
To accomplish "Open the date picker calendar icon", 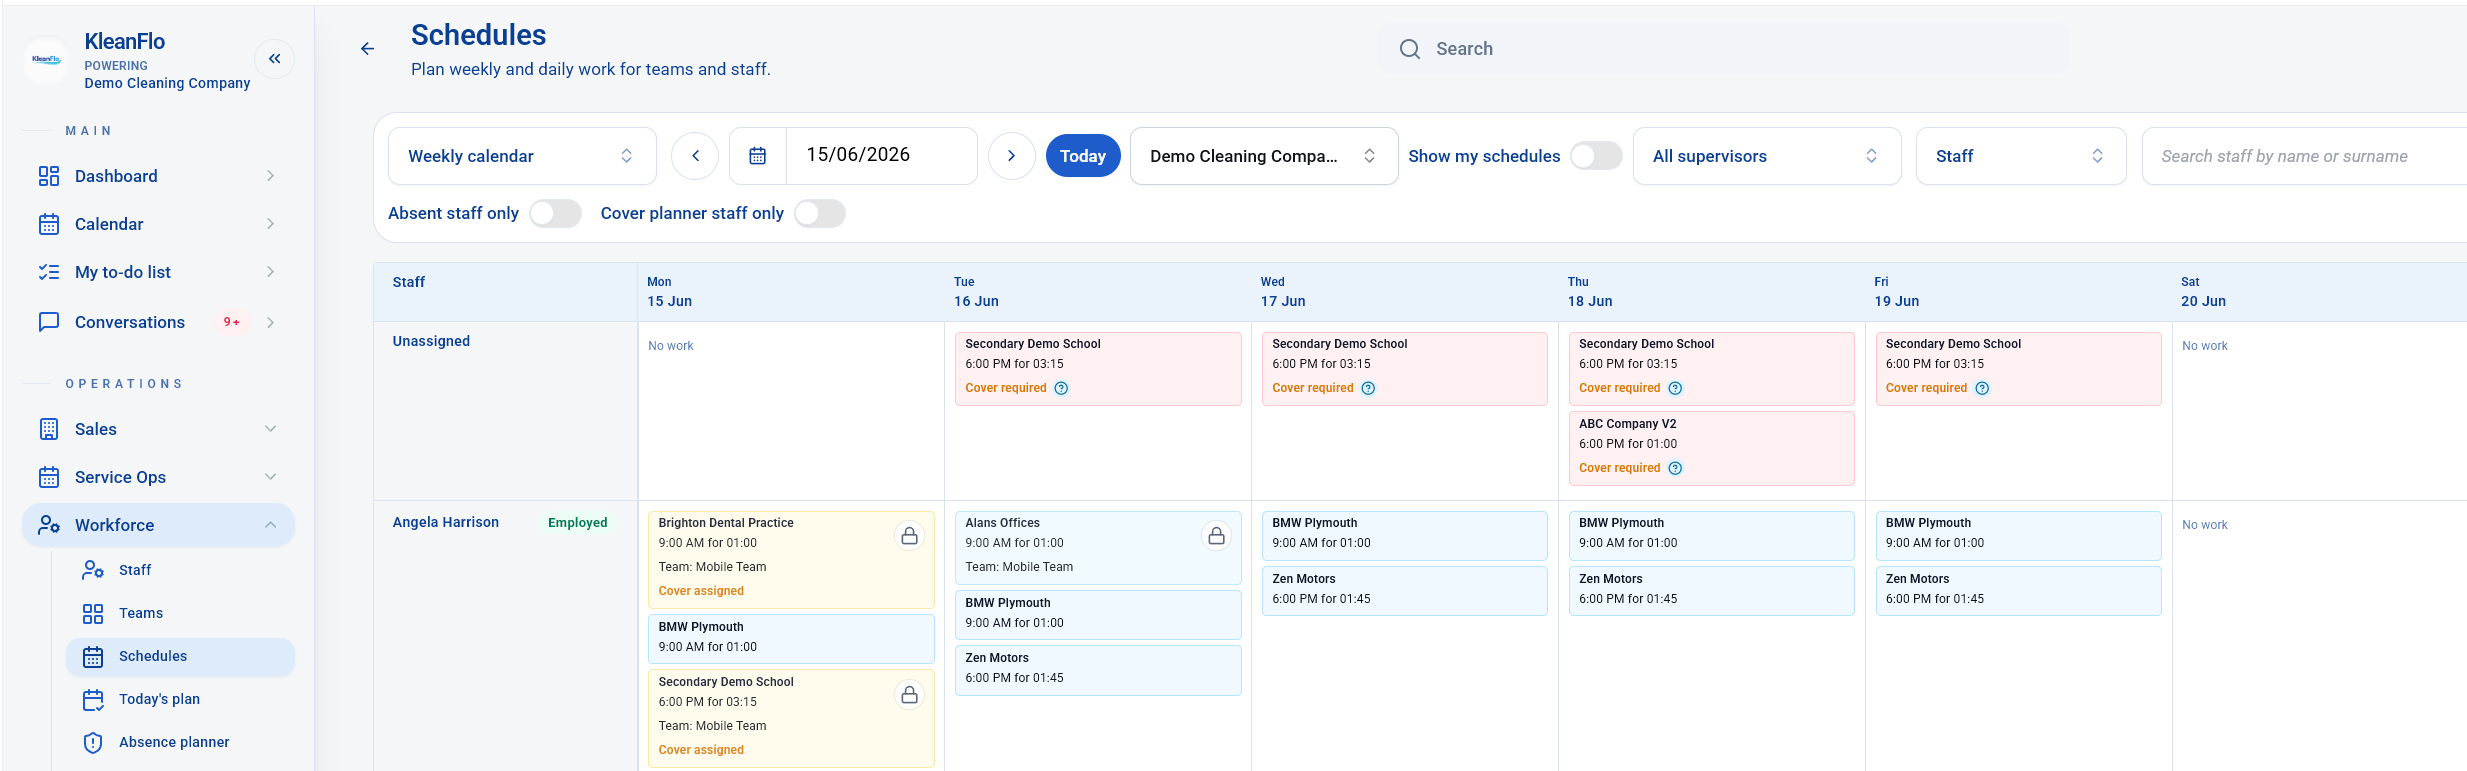I will pos(758,156).
